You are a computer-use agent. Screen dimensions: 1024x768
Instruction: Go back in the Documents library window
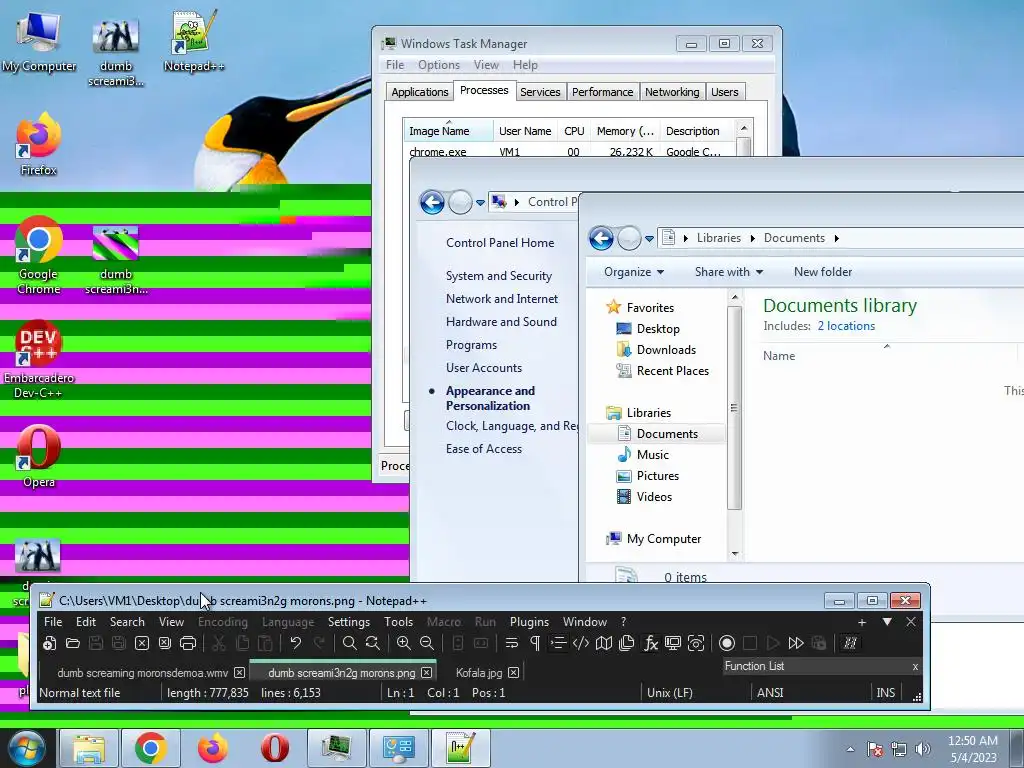click(601, 238)
